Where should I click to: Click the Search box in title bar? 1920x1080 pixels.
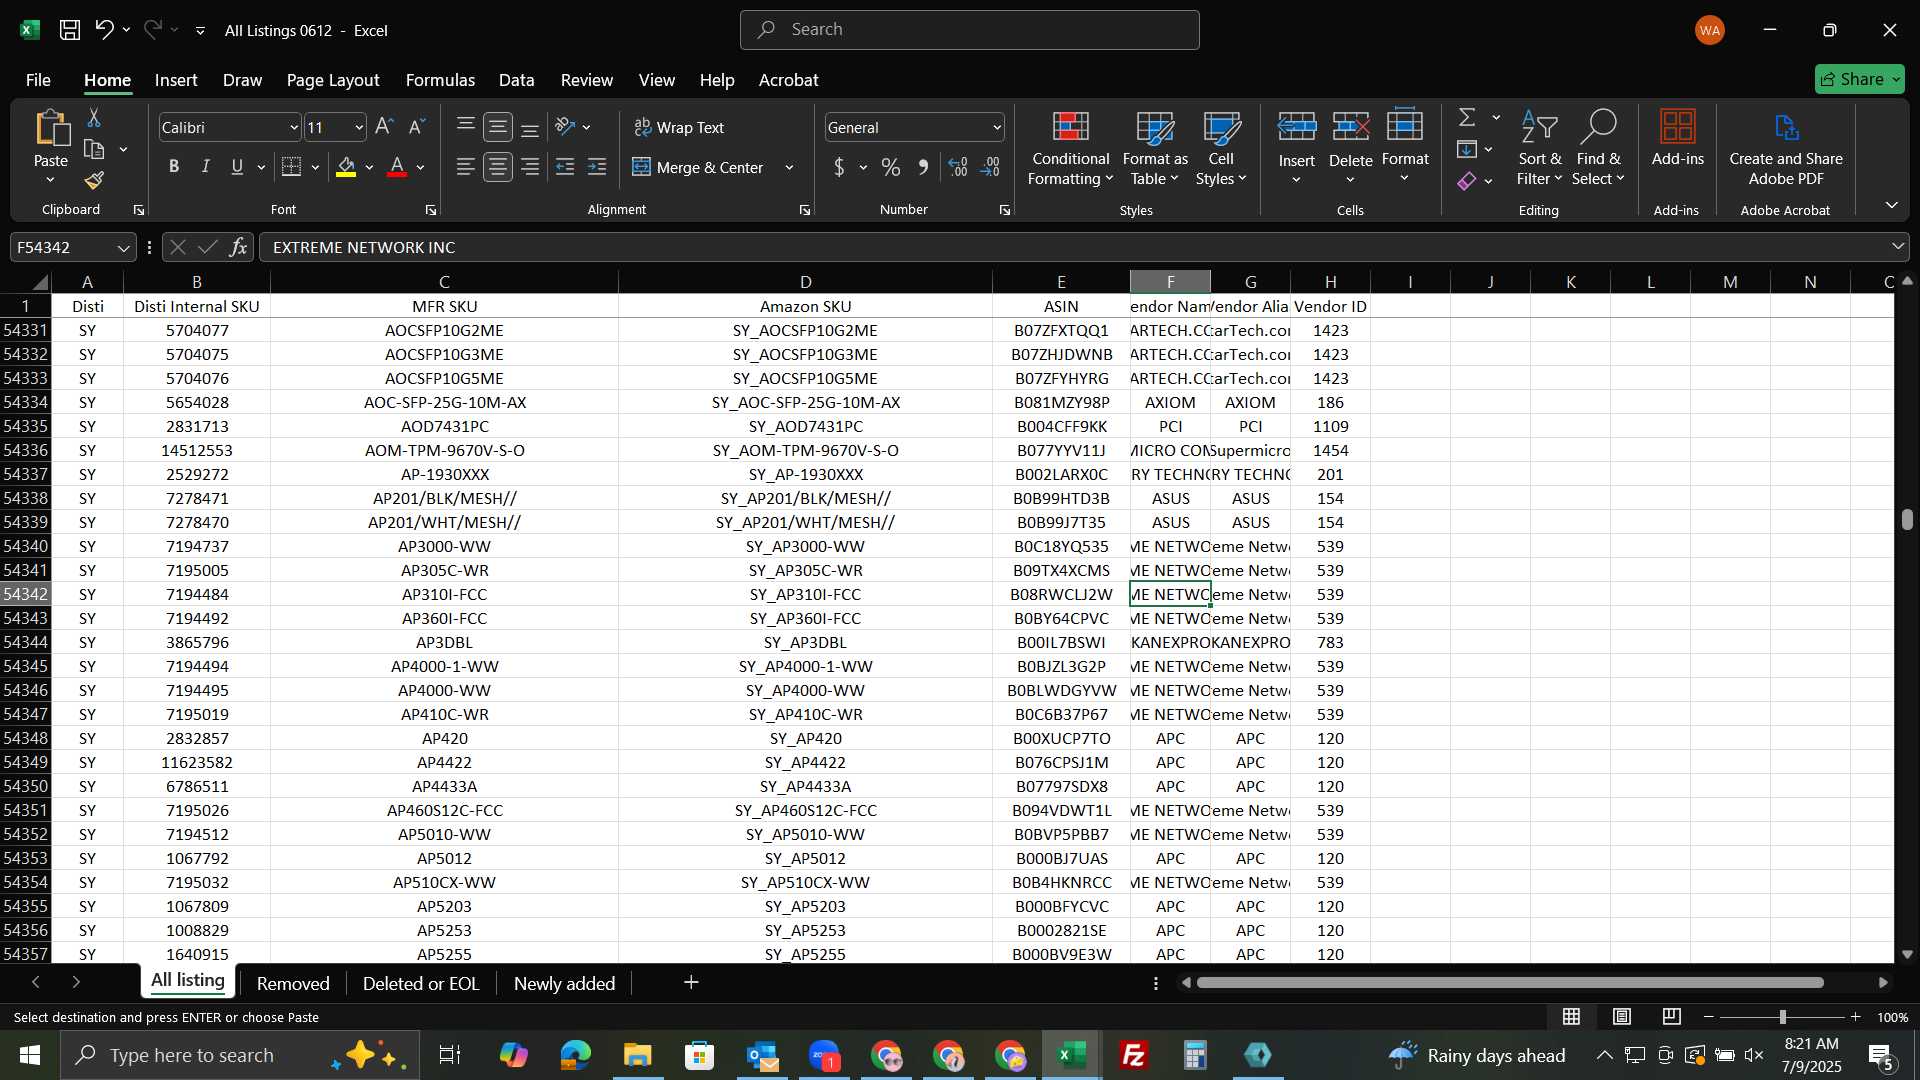(969, 30)
